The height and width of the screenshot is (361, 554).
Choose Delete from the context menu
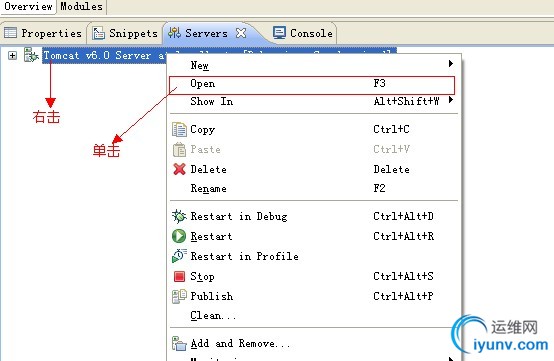click(314, 169)
